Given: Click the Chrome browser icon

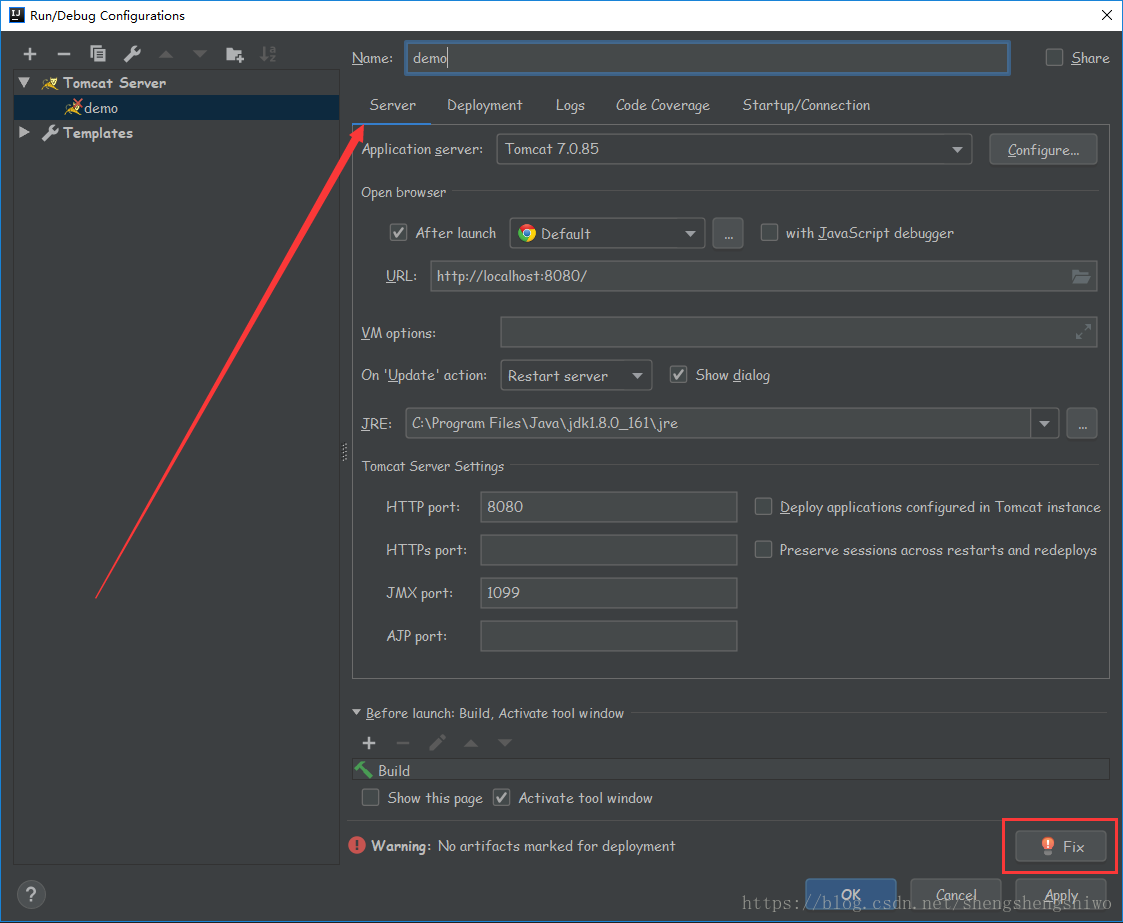Looking at the screenshot, I should [x=527, y=233].
